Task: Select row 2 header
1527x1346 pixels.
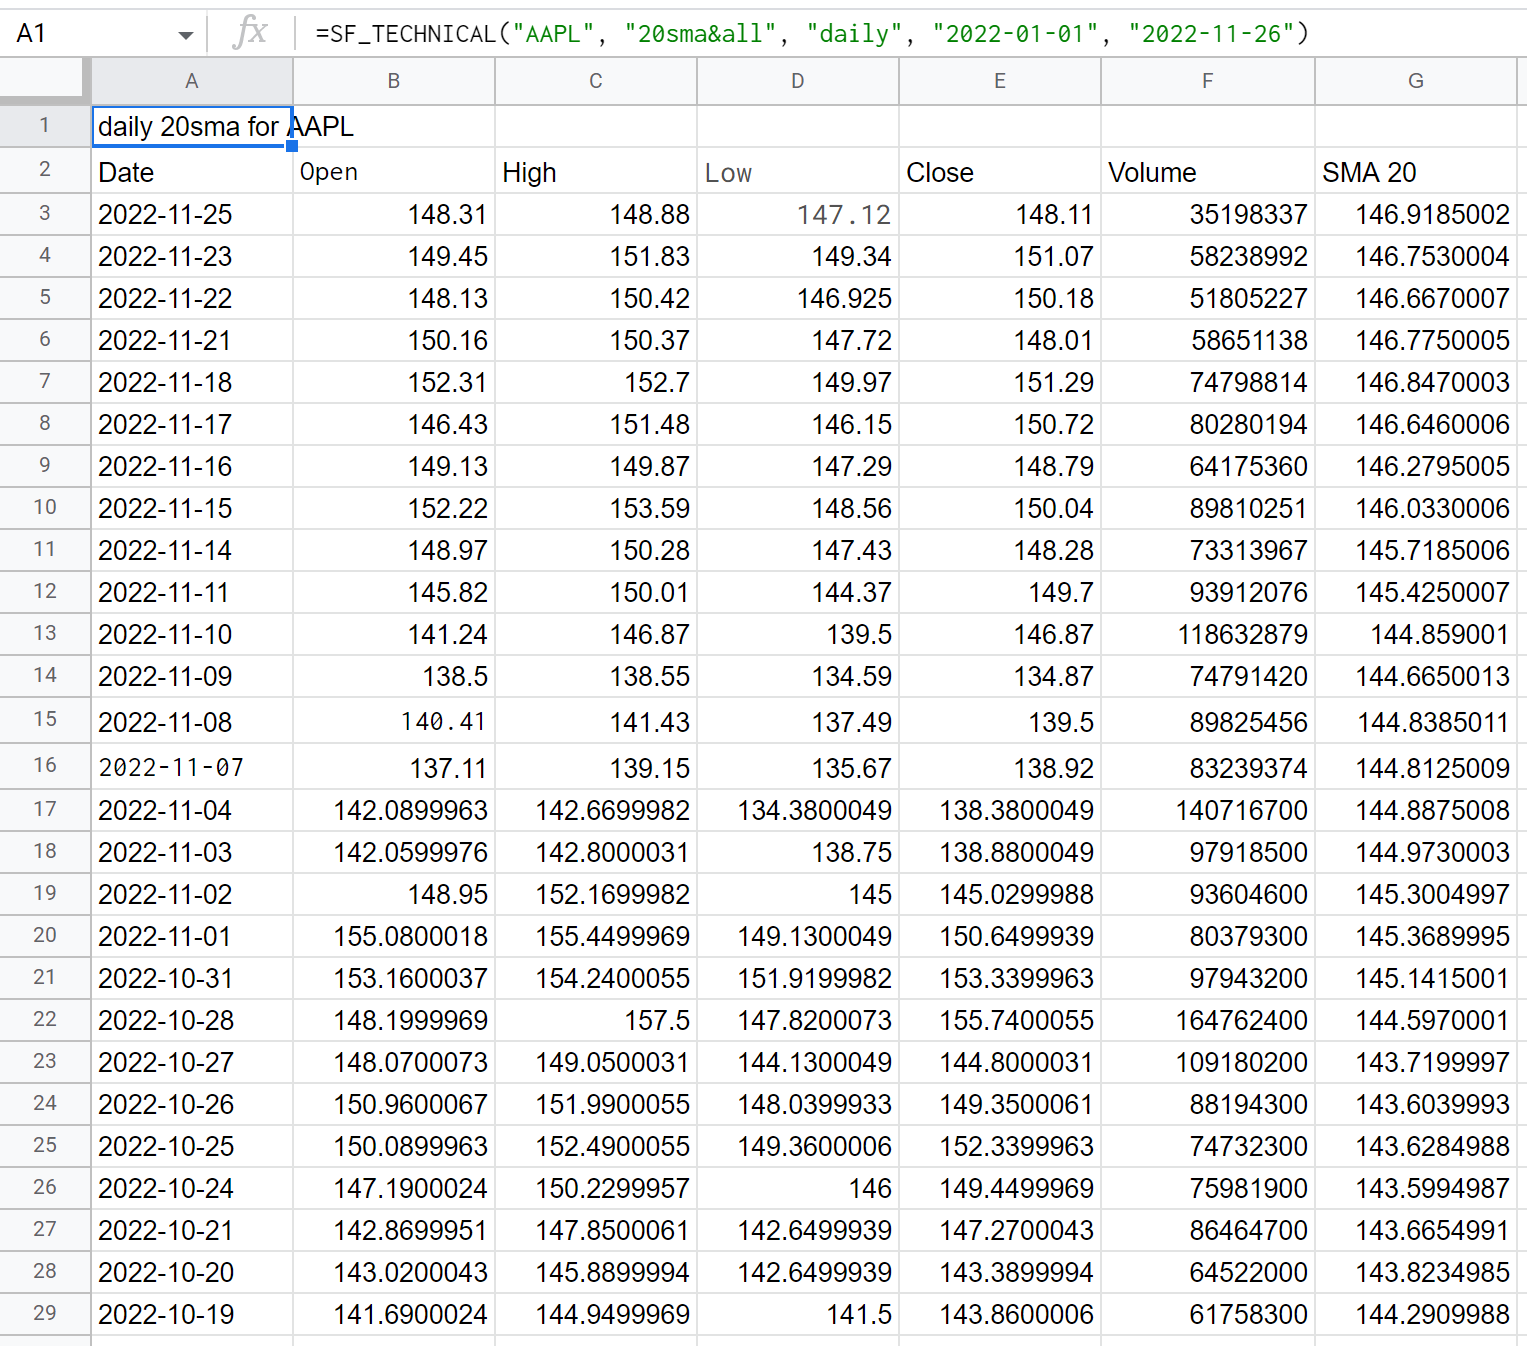Action: 45,170
